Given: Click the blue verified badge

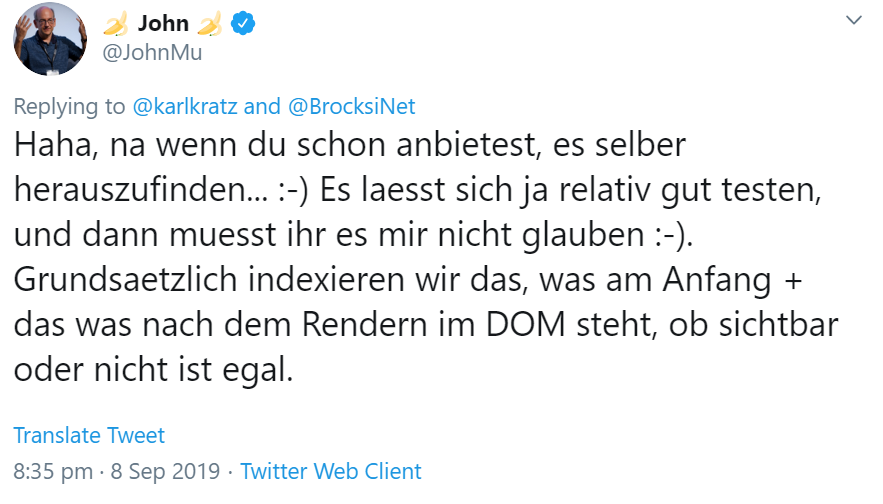Looking at the screenshot, I should pos(241,24).
